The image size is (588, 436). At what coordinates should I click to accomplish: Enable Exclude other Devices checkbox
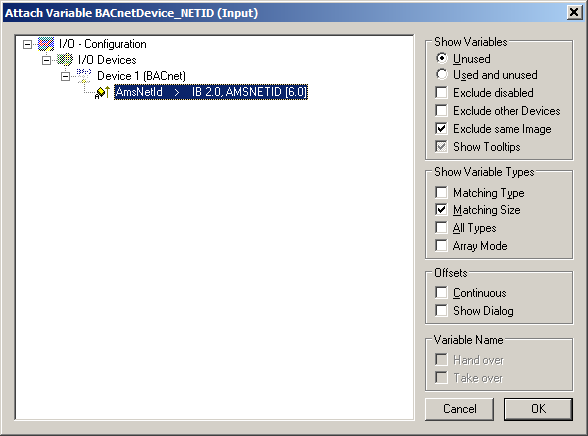click(x=441, y=110)
